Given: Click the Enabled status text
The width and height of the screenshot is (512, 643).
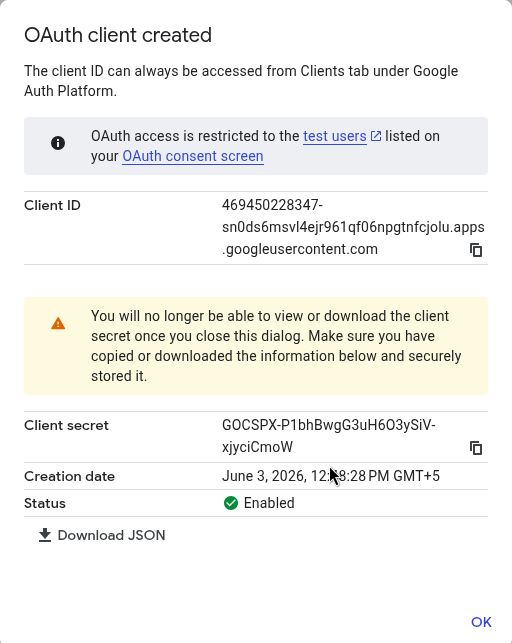Looking at the screenshot, I should click(269, 503).
